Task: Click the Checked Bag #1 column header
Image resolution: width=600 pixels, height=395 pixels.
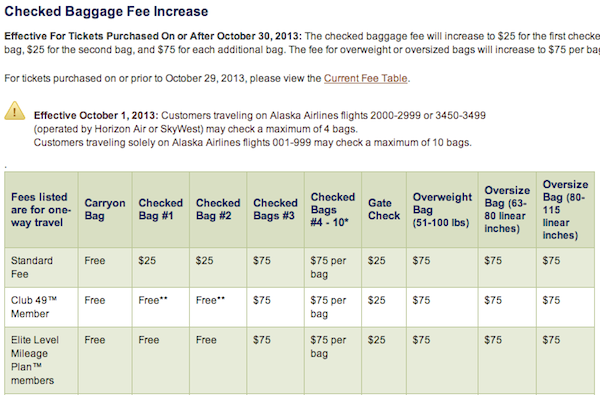Action: pyautogui.click(x=160, y=209)
